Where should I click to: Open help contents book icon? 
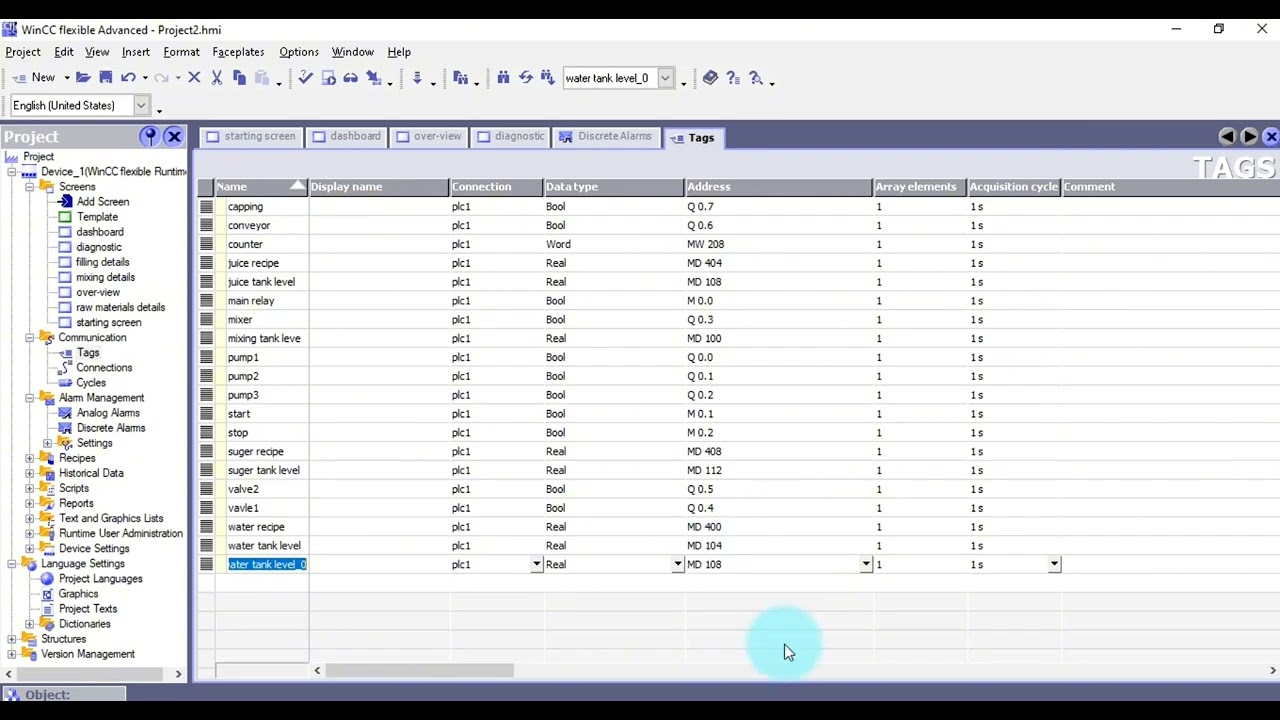(x=710, y=77)
